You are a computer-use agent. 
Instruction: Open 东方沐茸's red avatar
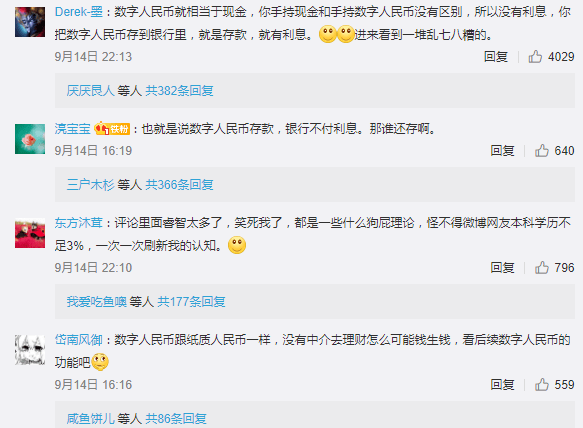coord(30,233)
